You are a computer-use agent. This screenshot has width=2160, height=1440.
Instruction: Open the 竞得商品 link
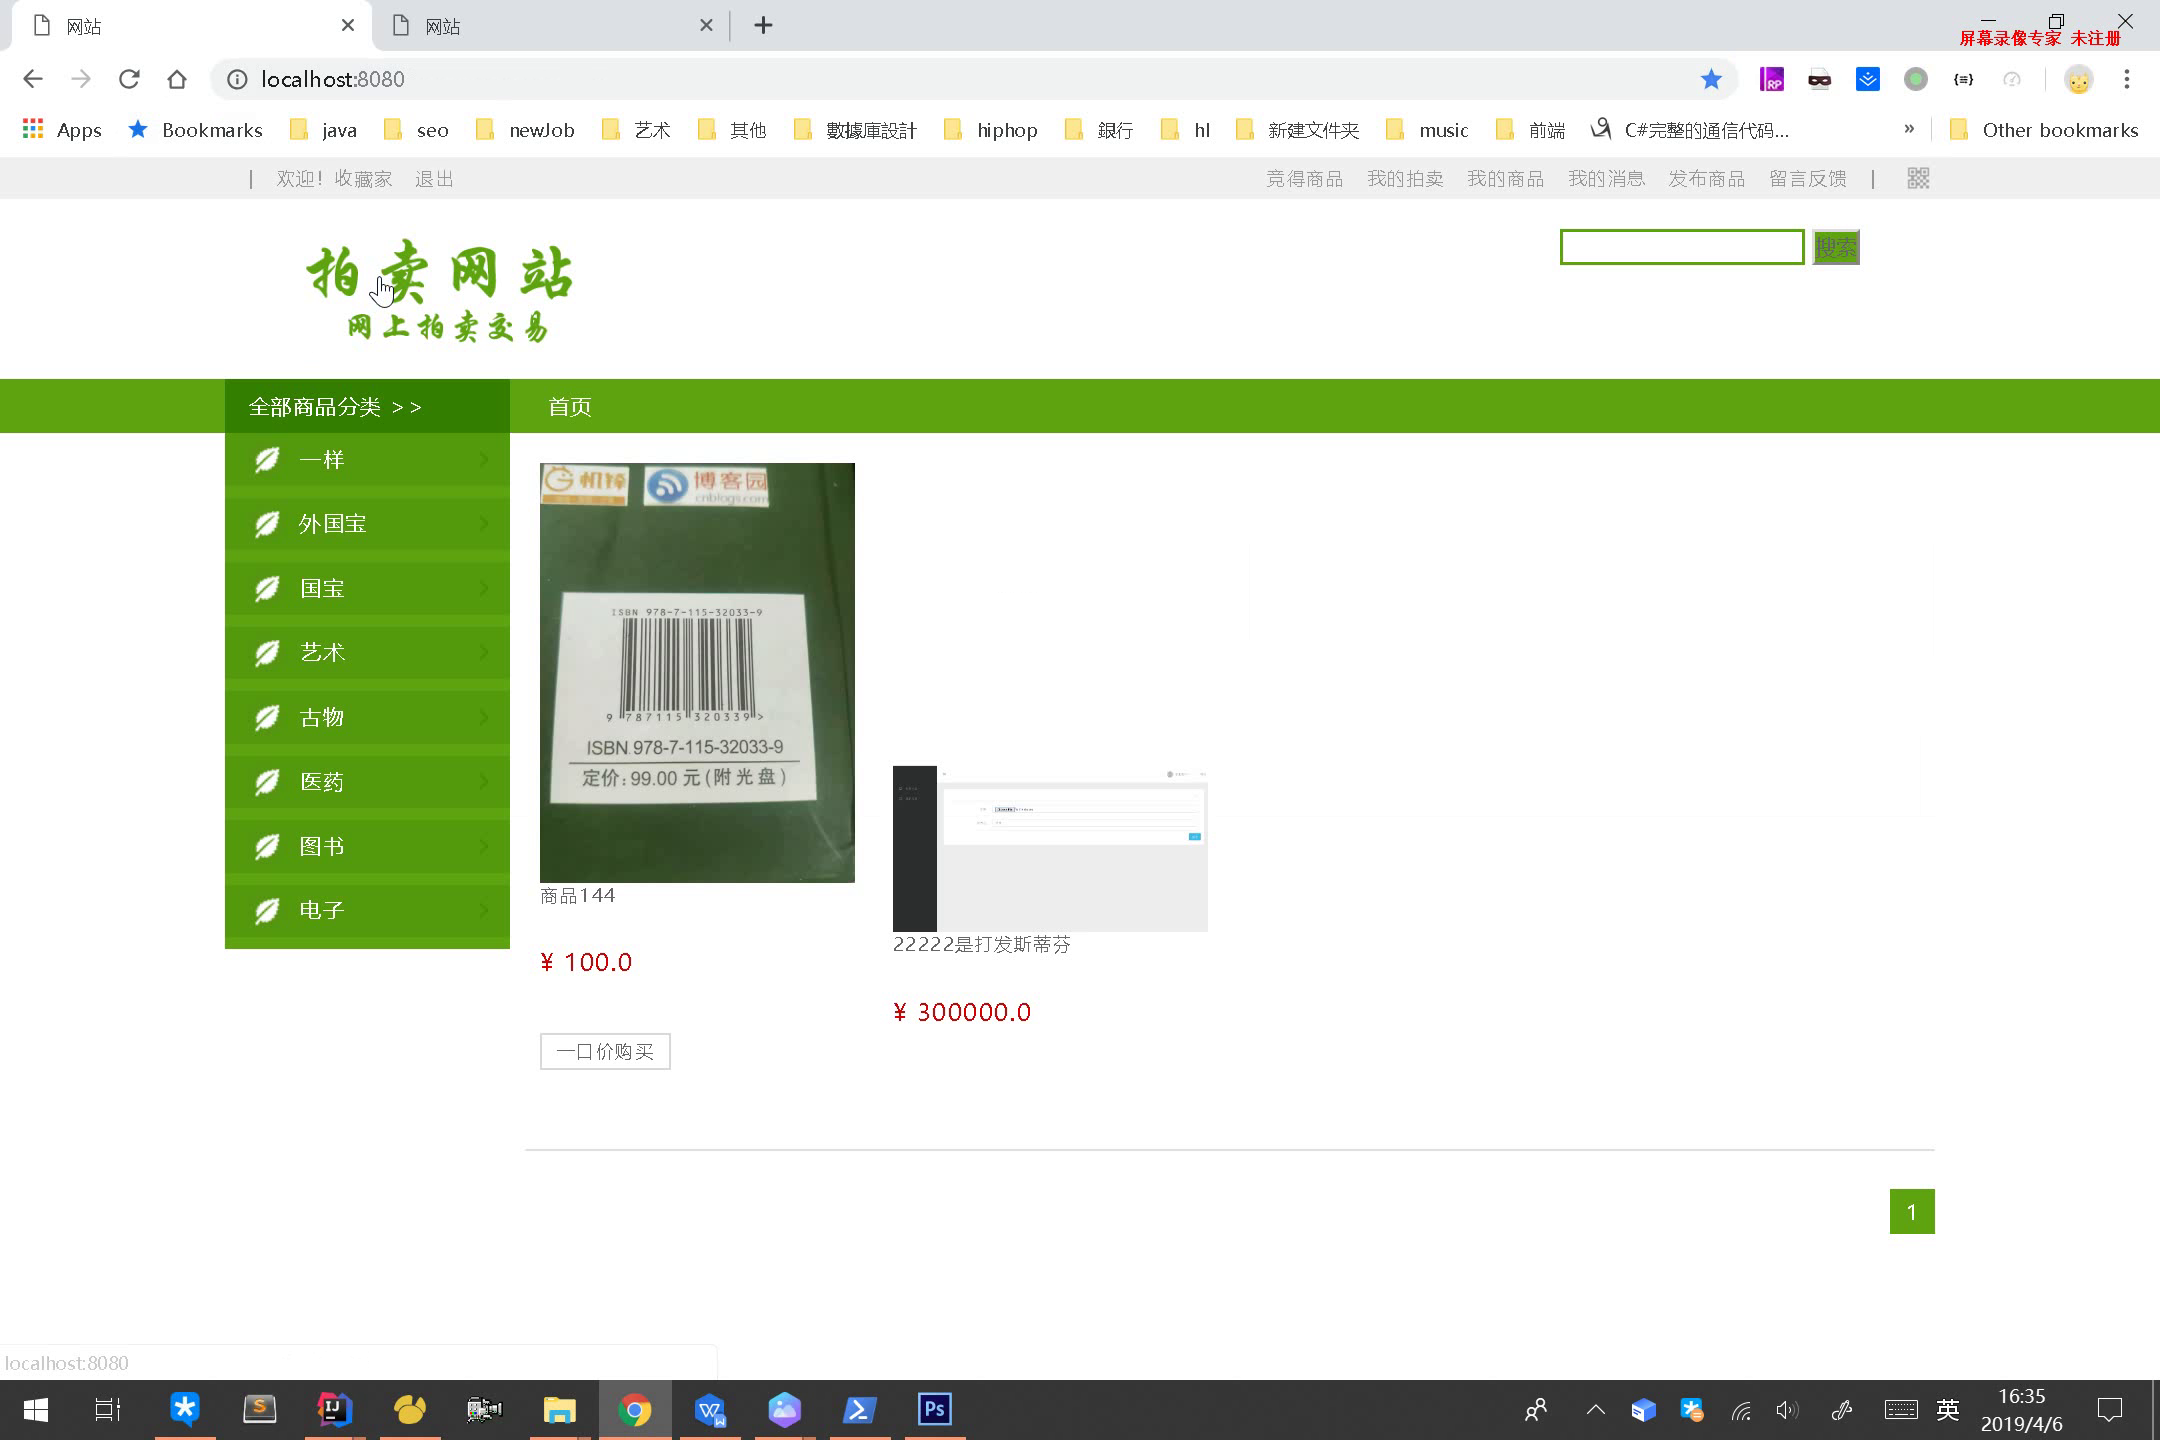[1304, 179]
